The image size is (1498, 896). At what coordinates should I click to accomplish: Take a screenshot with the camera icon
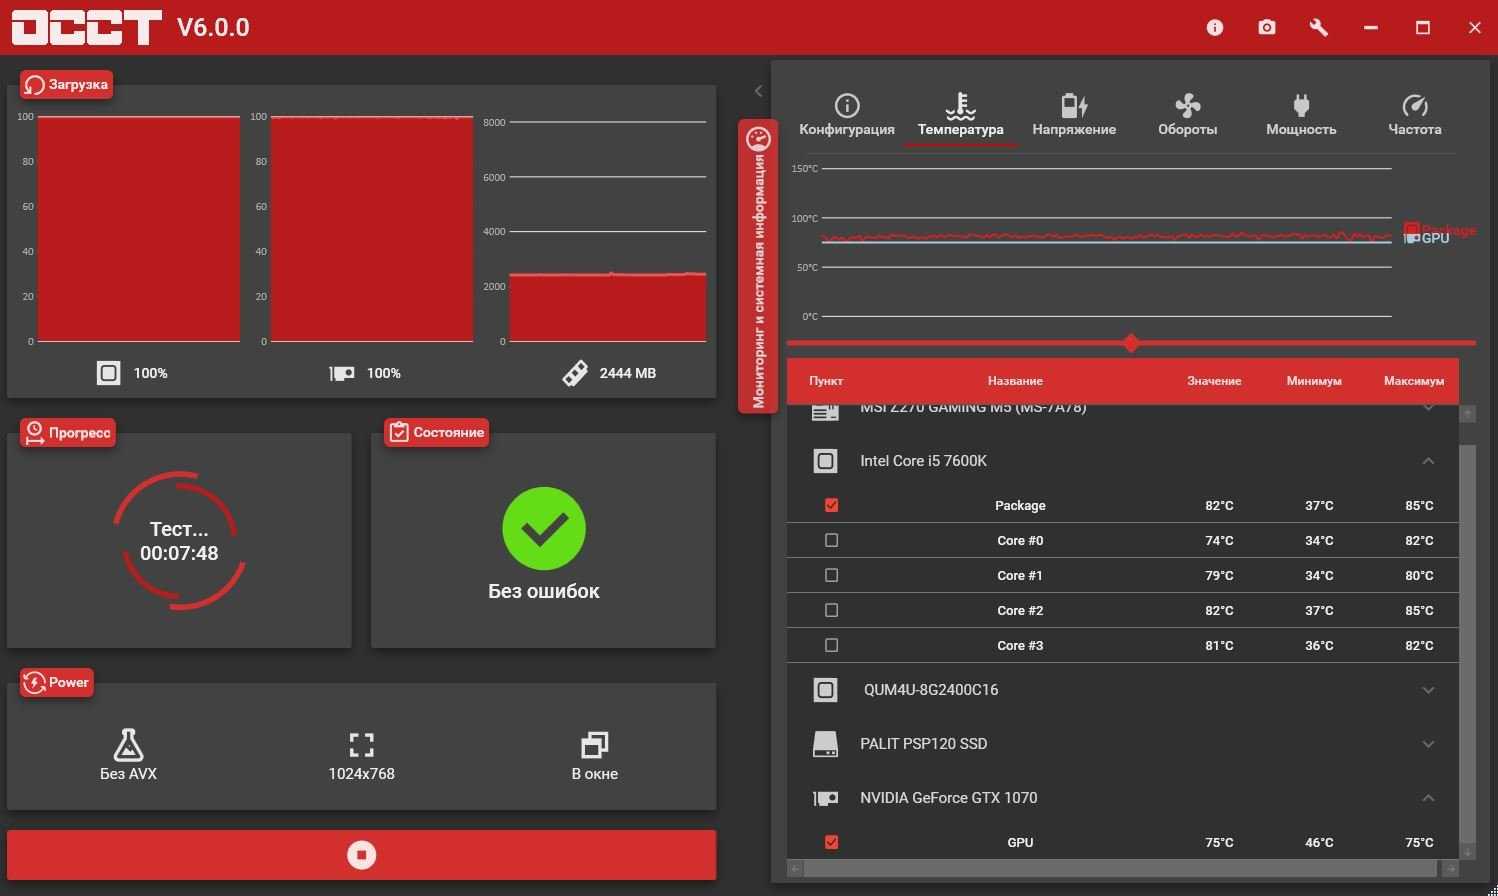(x=1266, y=28)
